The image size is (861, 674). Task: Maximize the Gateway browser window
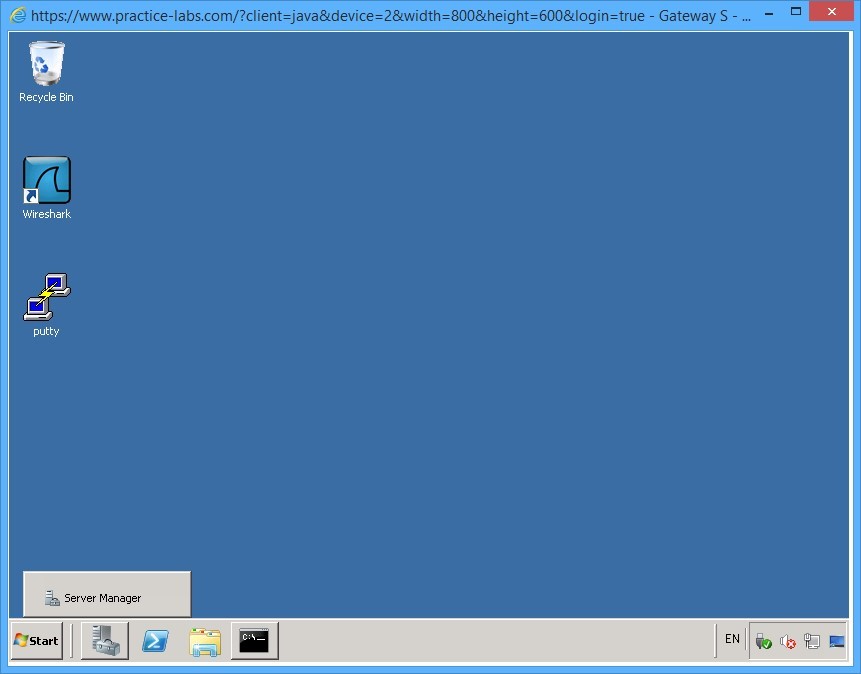coord(797,11)
